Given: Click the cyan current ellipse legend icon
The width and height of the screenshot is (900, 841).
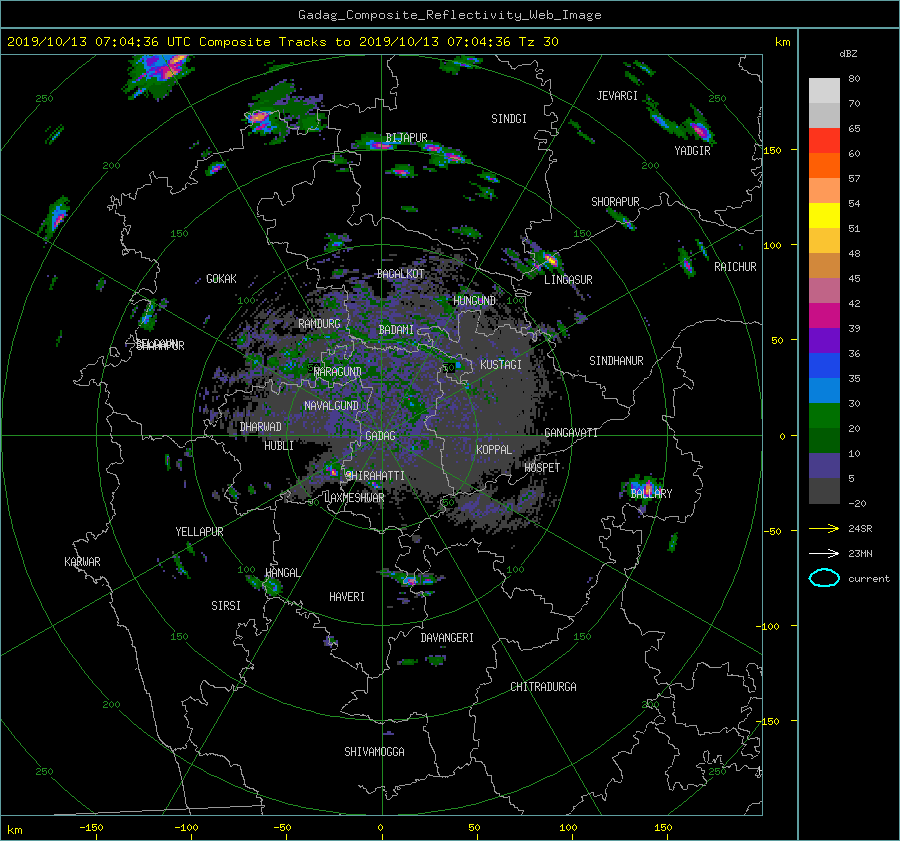Looking at the screenshot, I should coord(824,578).
